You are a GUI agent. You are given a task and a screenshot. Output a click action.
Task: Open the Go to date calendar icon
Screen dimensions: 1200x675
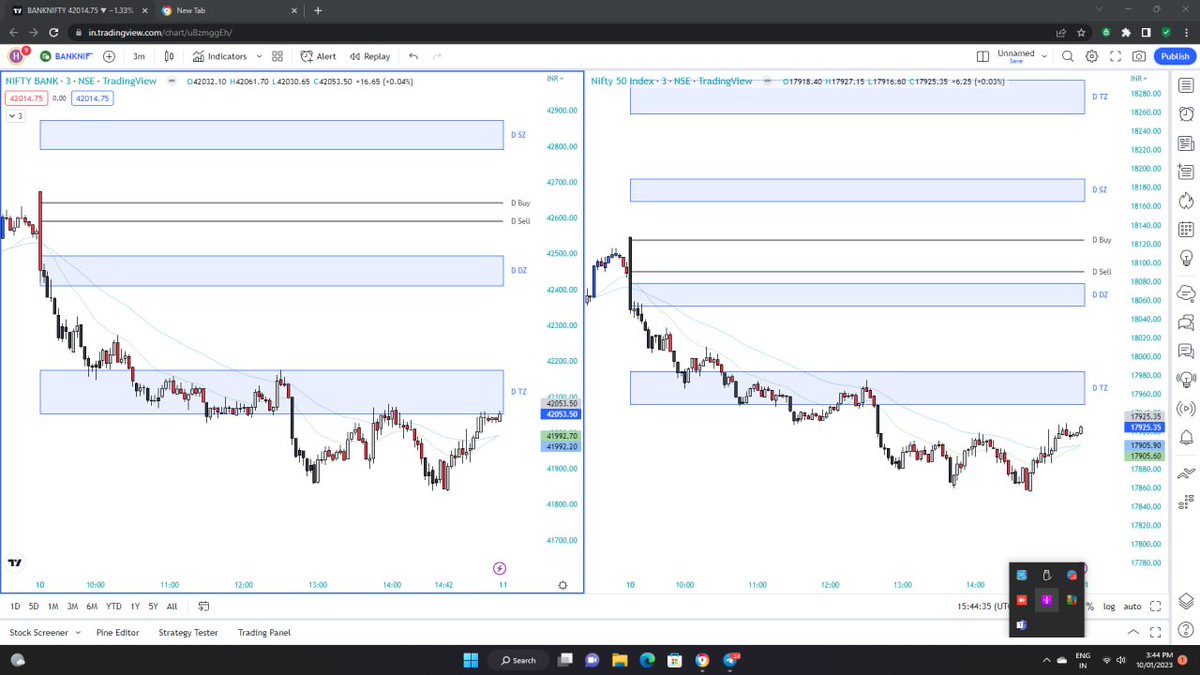(203, 606)
